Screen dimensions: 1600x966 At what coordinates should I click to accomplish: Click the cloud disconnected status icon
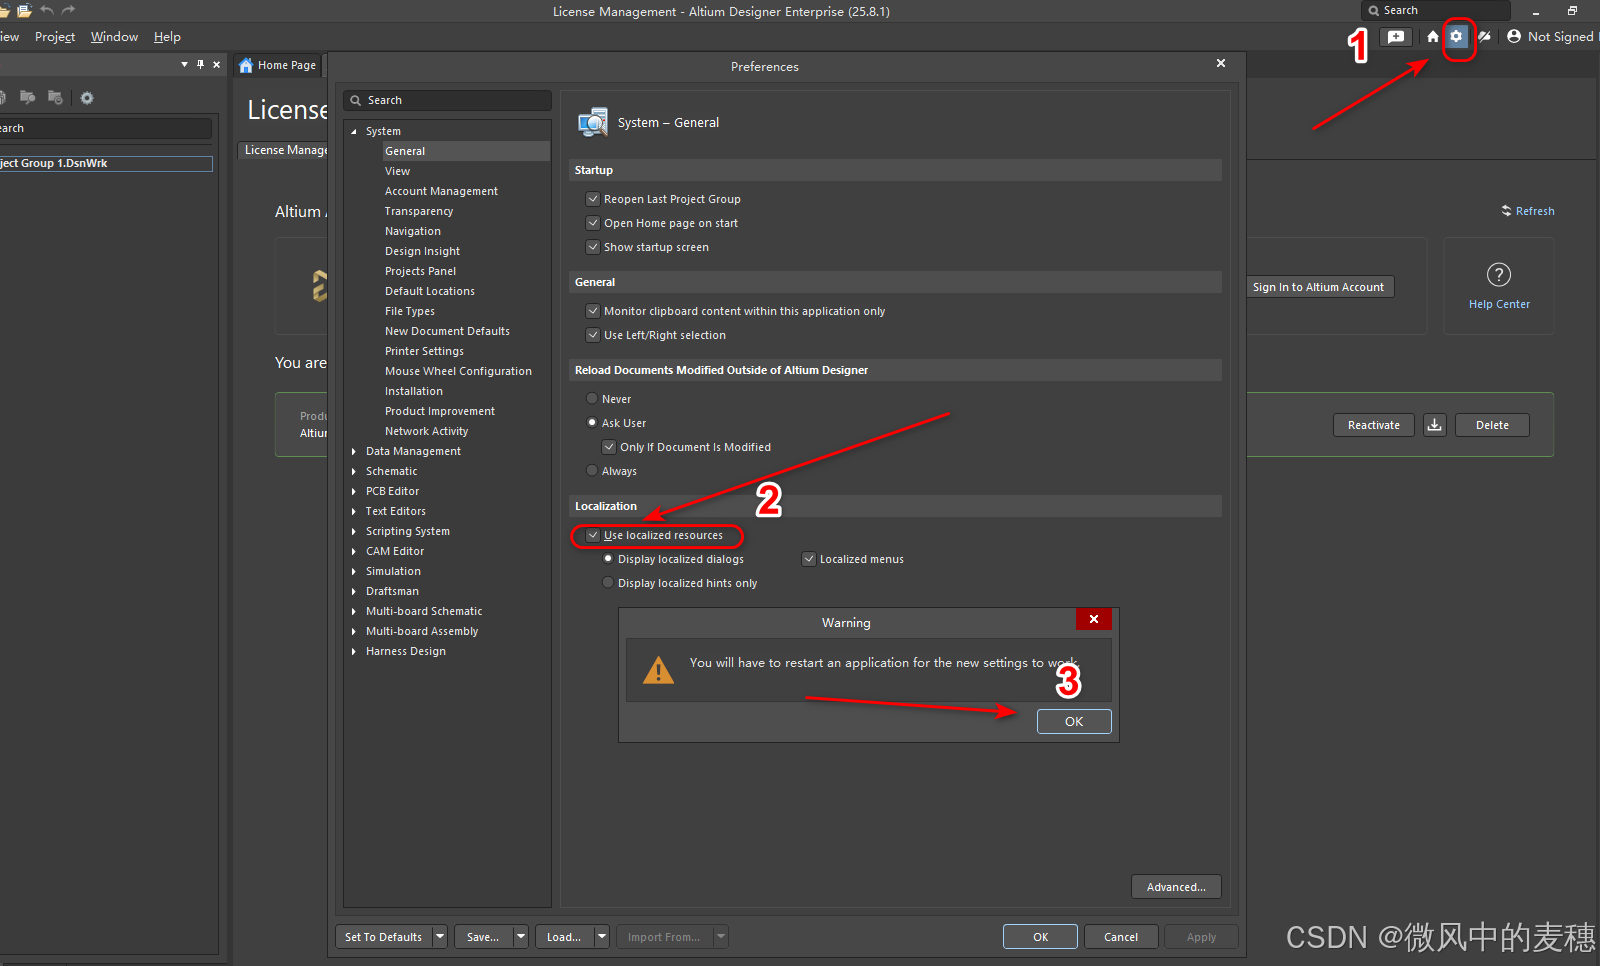pos(1485,36)
